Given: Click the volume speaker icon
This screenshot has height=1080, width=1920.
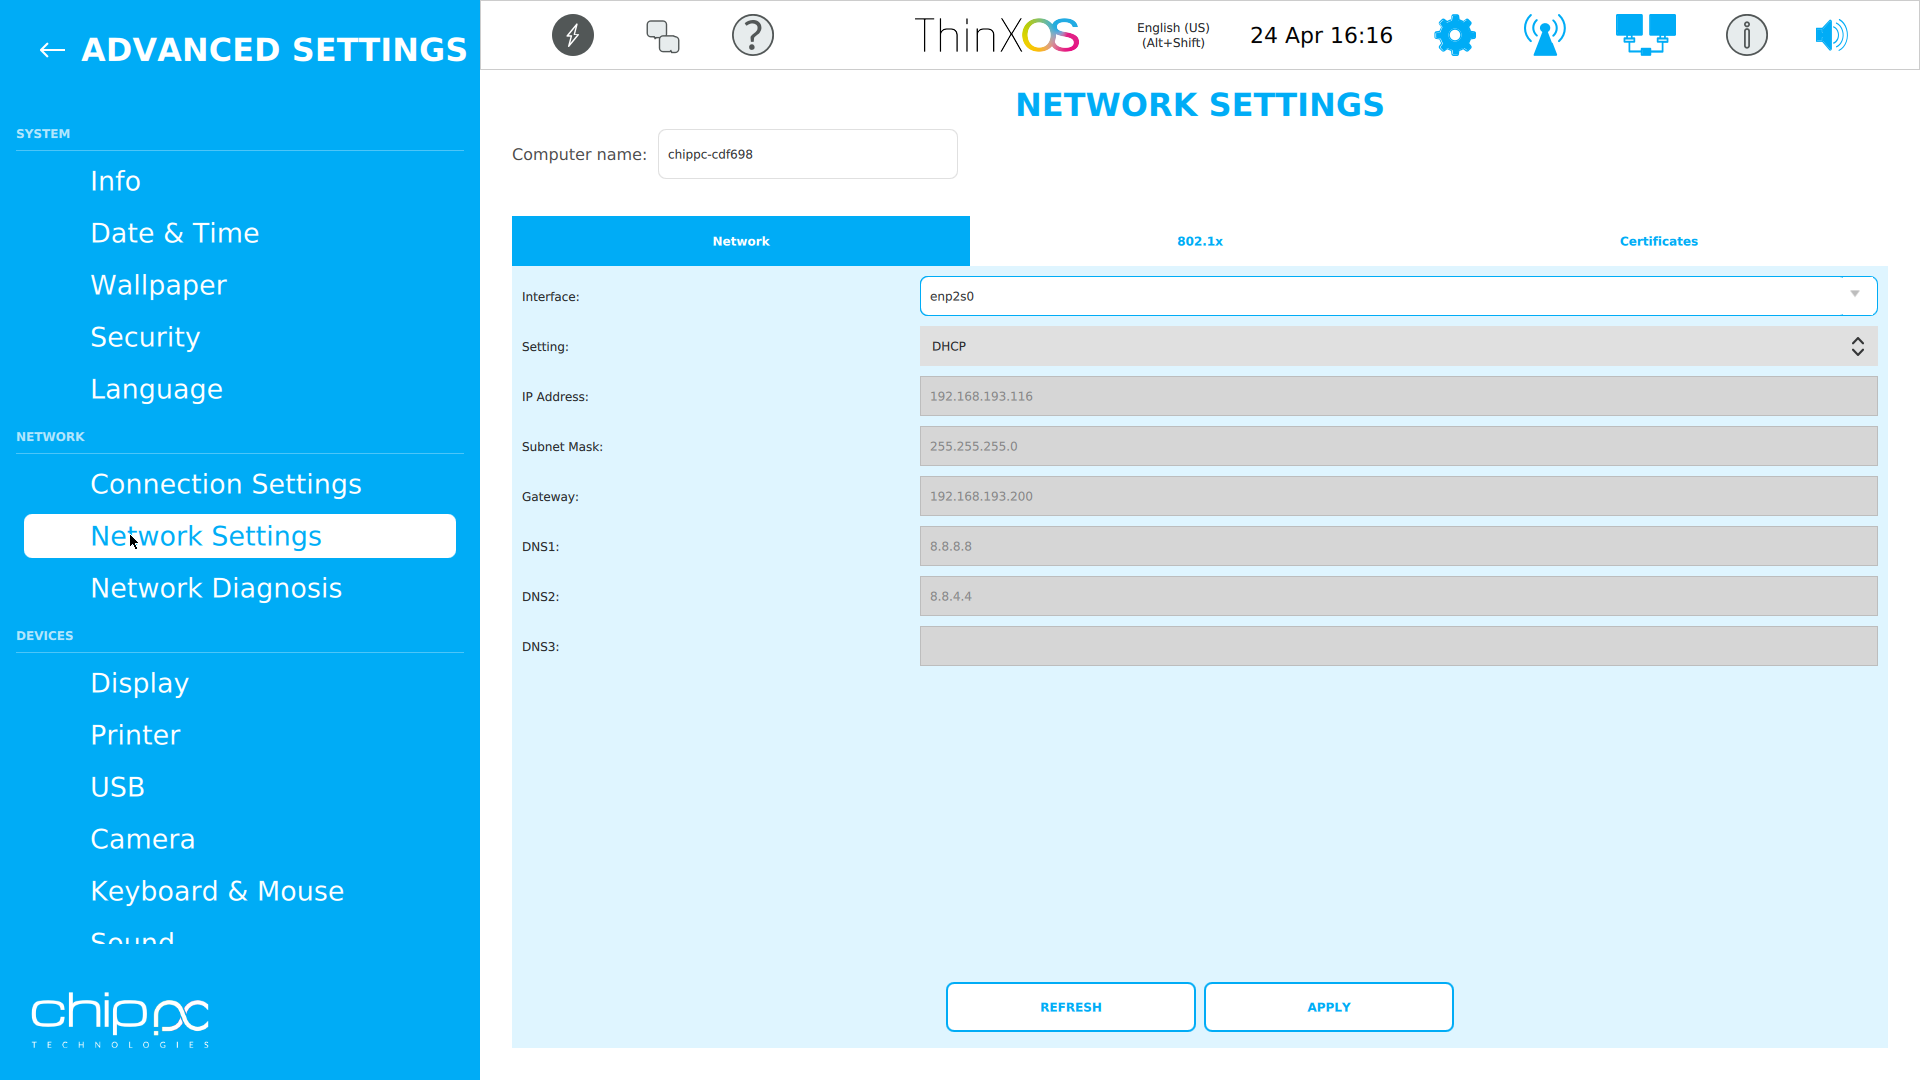Looking at the screenshot, I should pos(1831,35).
